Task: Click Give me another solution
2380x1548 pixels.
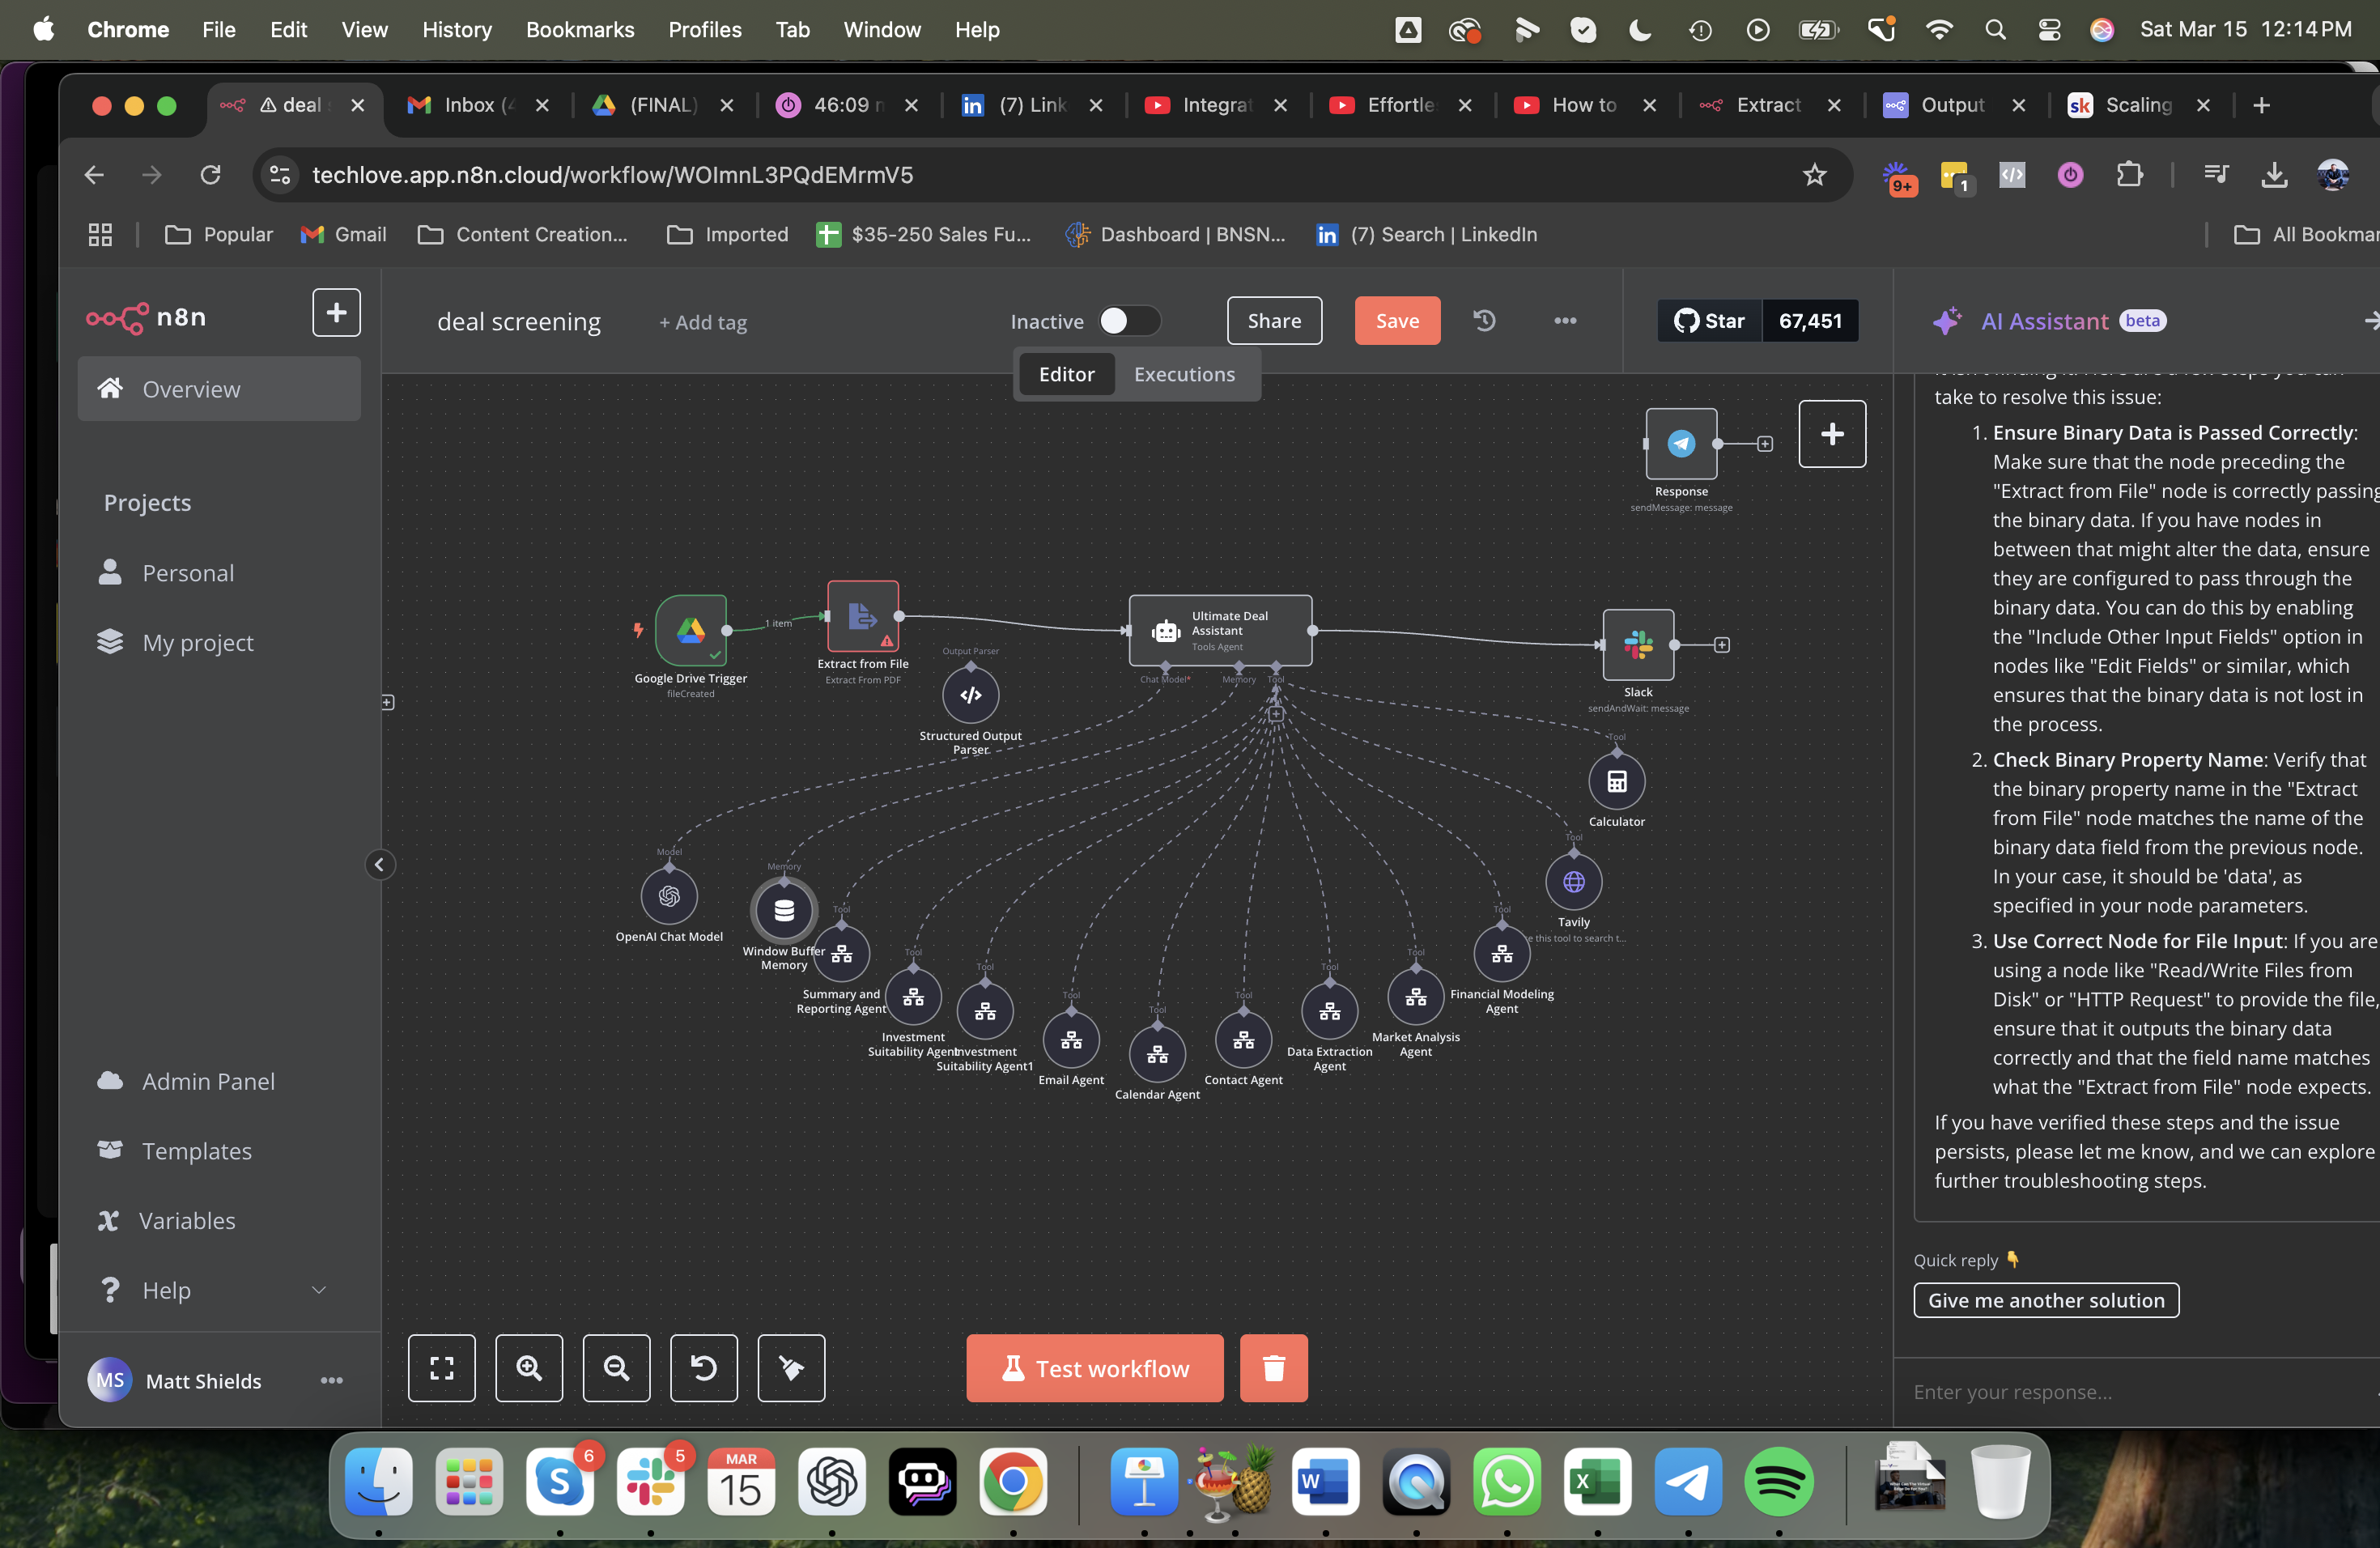Action: tap(2044, 1300)
